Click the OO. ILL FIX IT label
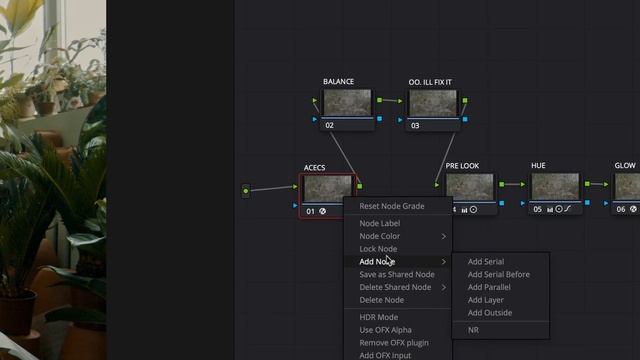The height and width of the screenshot is (360, 640). tap(430, 82)
